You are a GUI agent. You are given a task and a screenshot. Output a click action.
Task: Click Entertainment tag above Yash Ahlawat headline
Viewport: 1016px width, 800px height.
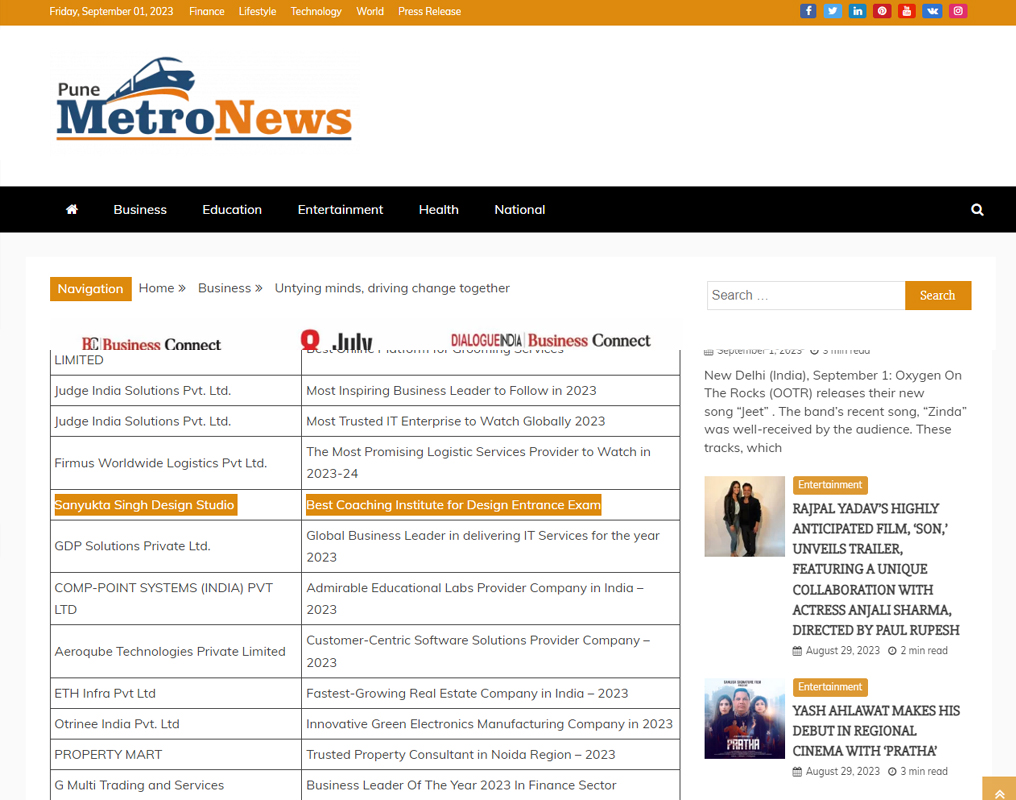point(830,687)
